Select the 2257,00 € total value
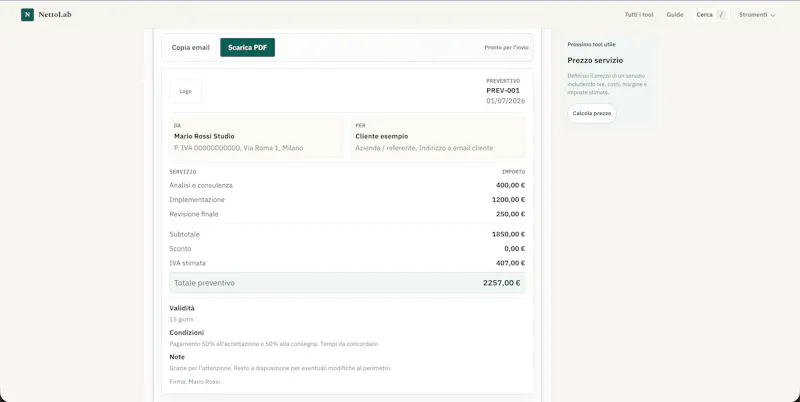This screenshot has height=402, width=800. (502, 283)
